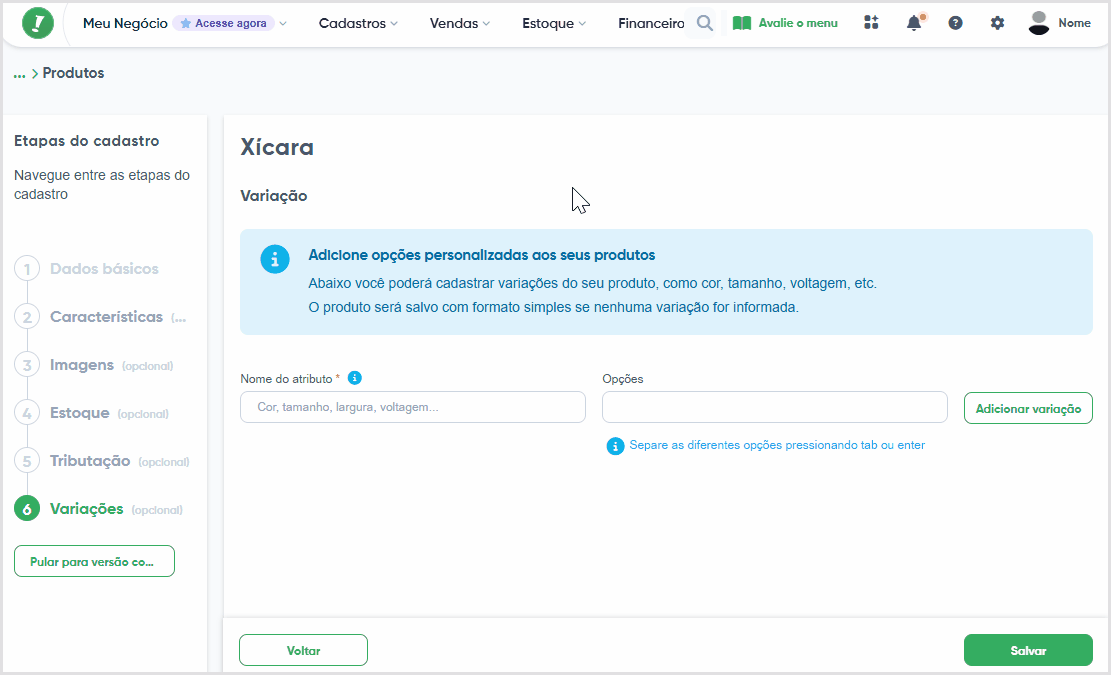Focus the Nome do atributo input field
The width and height of the screenshot is (1111, 675).
(x=413, y=407)
